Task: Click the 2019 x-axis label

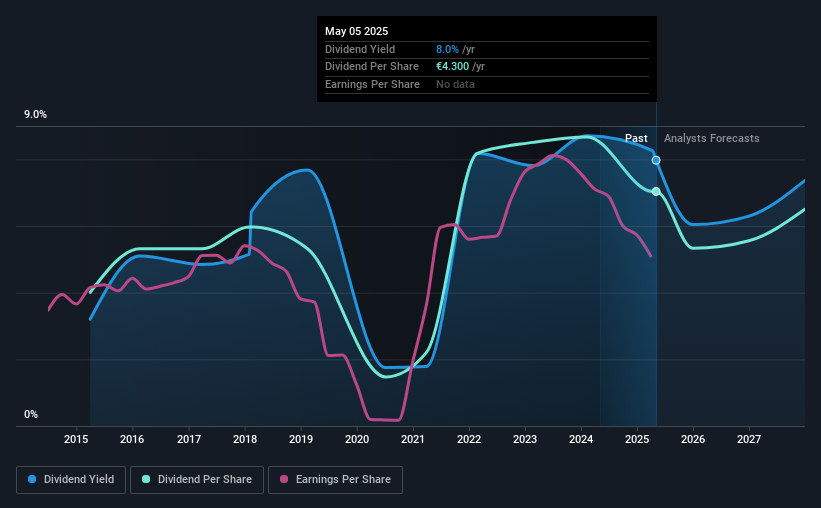Action: [301, 439]
